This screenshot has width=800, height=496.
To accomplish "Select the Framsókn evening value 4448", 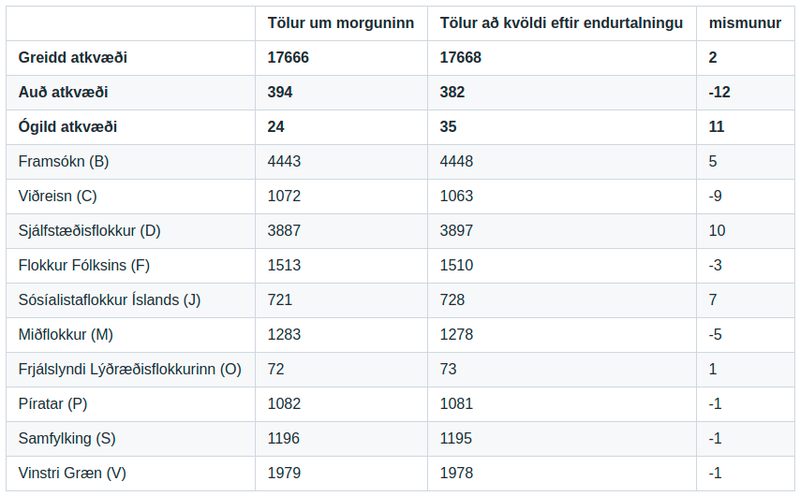I will pyautogui.click(x=457, y=161).
